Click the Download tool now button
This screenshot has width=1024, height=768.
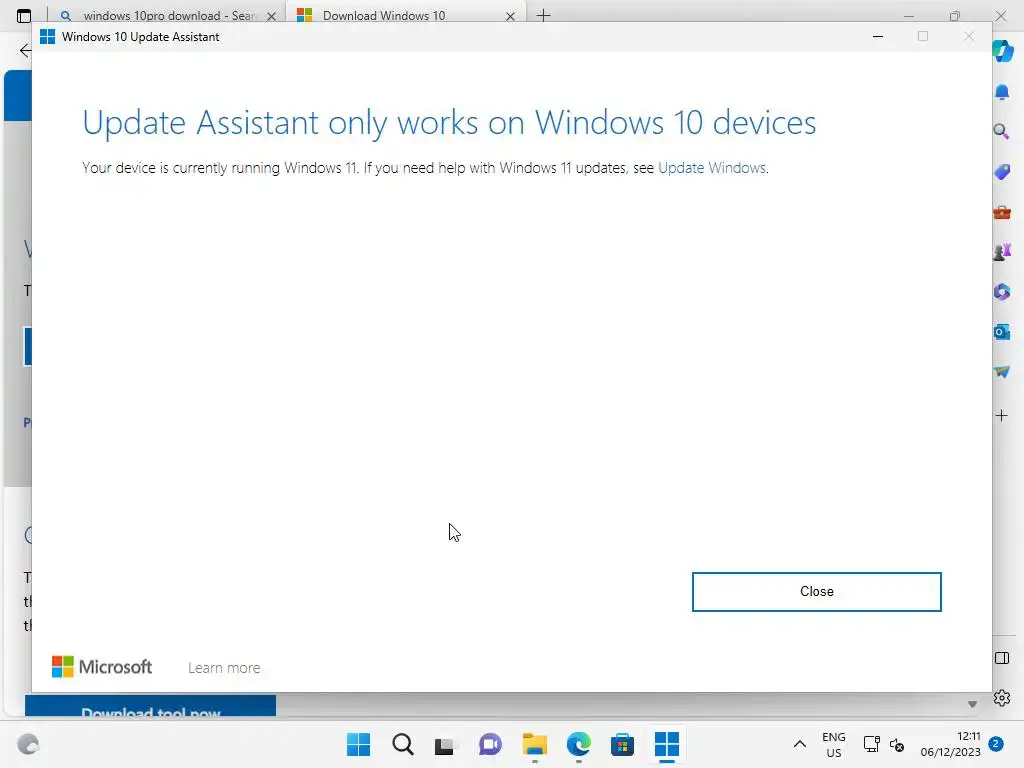click(x=150, y=707)
